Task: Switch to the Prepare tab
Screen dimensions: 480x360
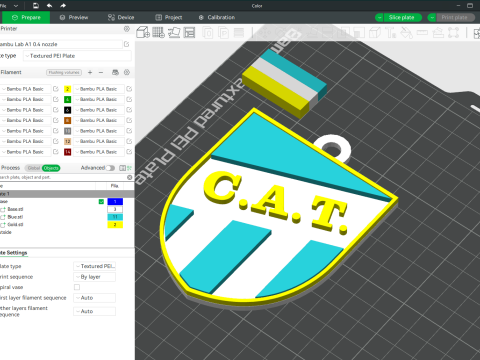Action: pyautogui.click(x=26, y=17)
